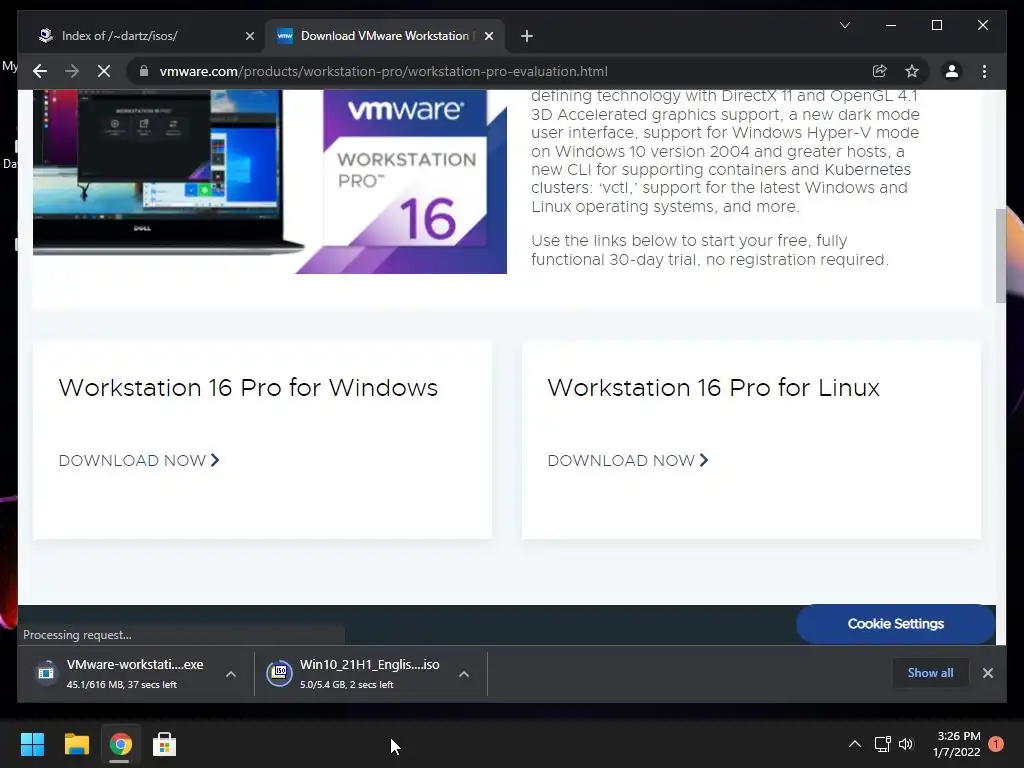Expand options for VMware-workstation exe download
This screenshot has width=1024, height=768.
click(x=231, y=674)
